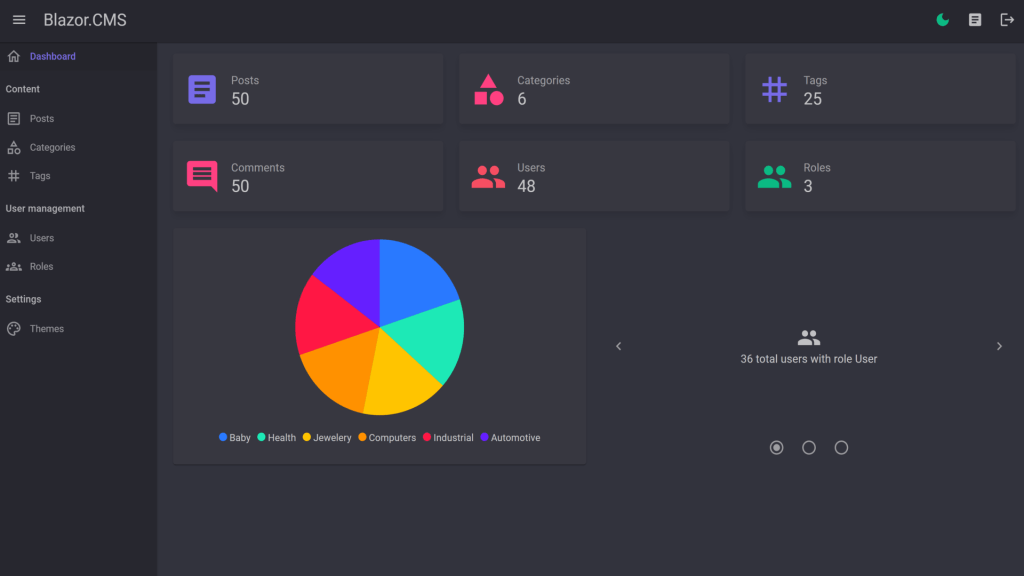1024x576 pixels.
Task: Click the logout icon in header
Action: tap(1007, 20)
